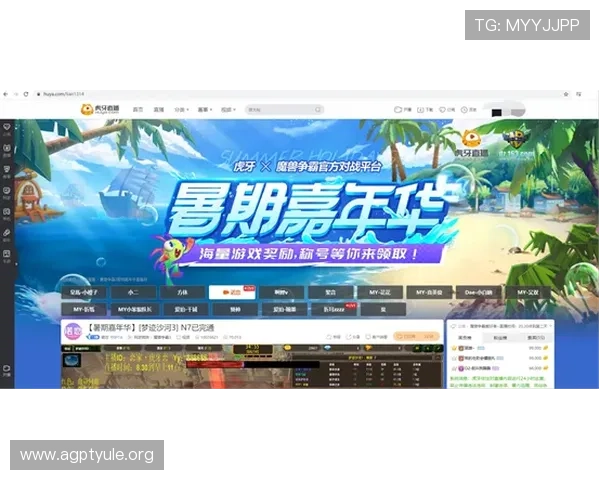Click the 暑期嘉年华 banner title
The image size is (600, 480).
point(310,209)
